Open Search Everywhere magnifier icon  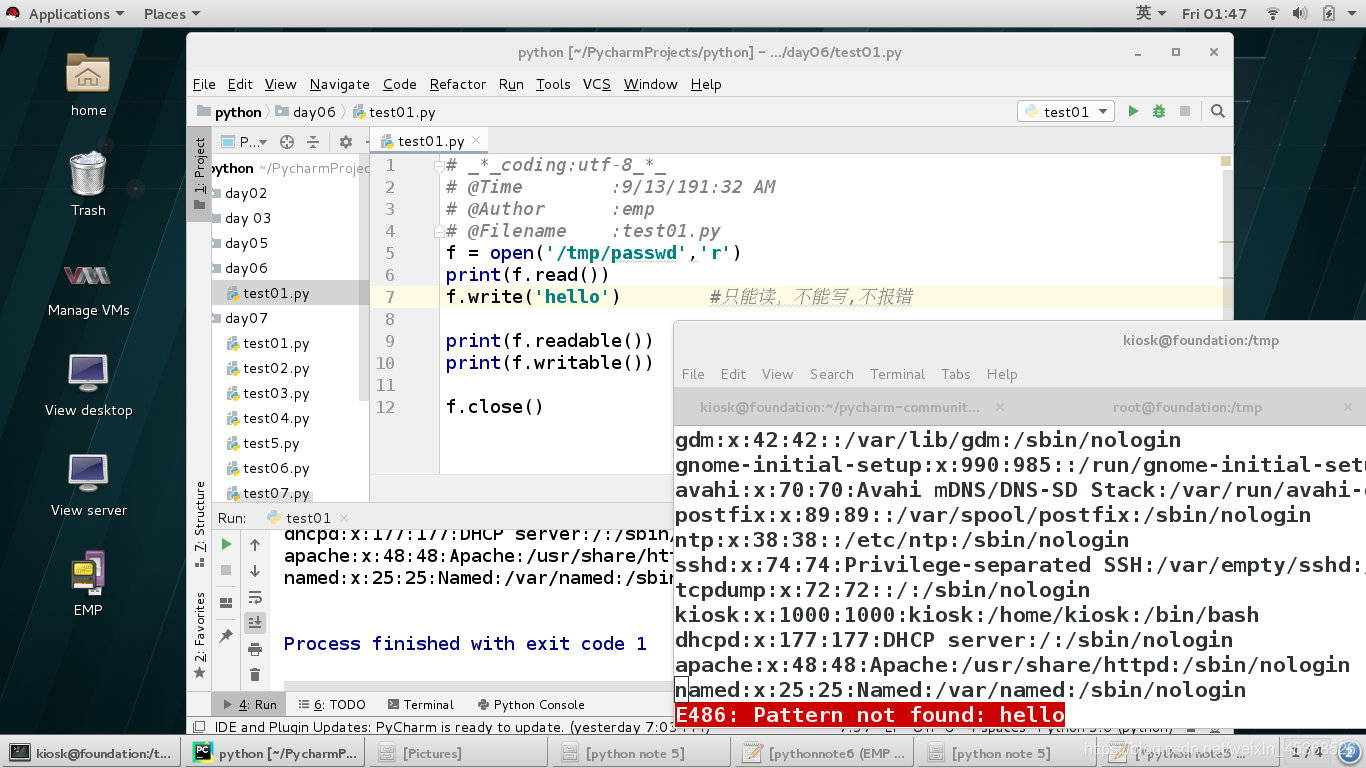(x=1217, y=111)
